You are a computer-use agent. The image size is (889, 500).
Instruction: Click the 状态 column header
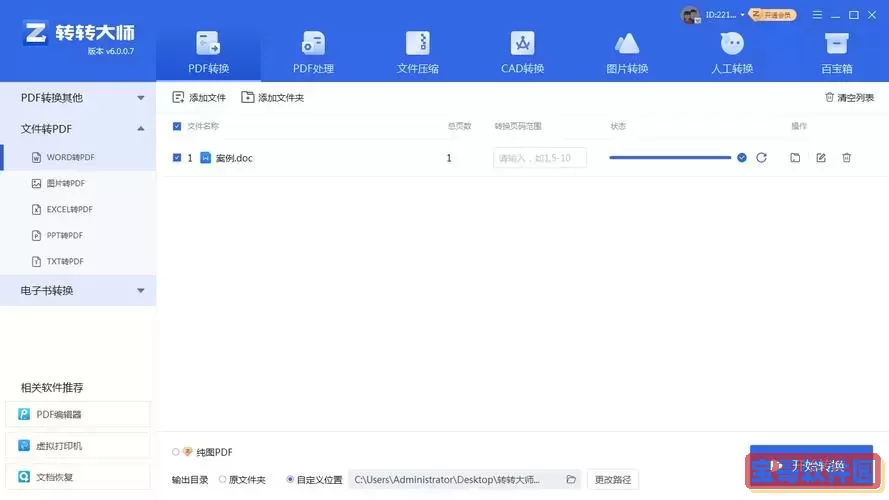[x=618, y=126]
